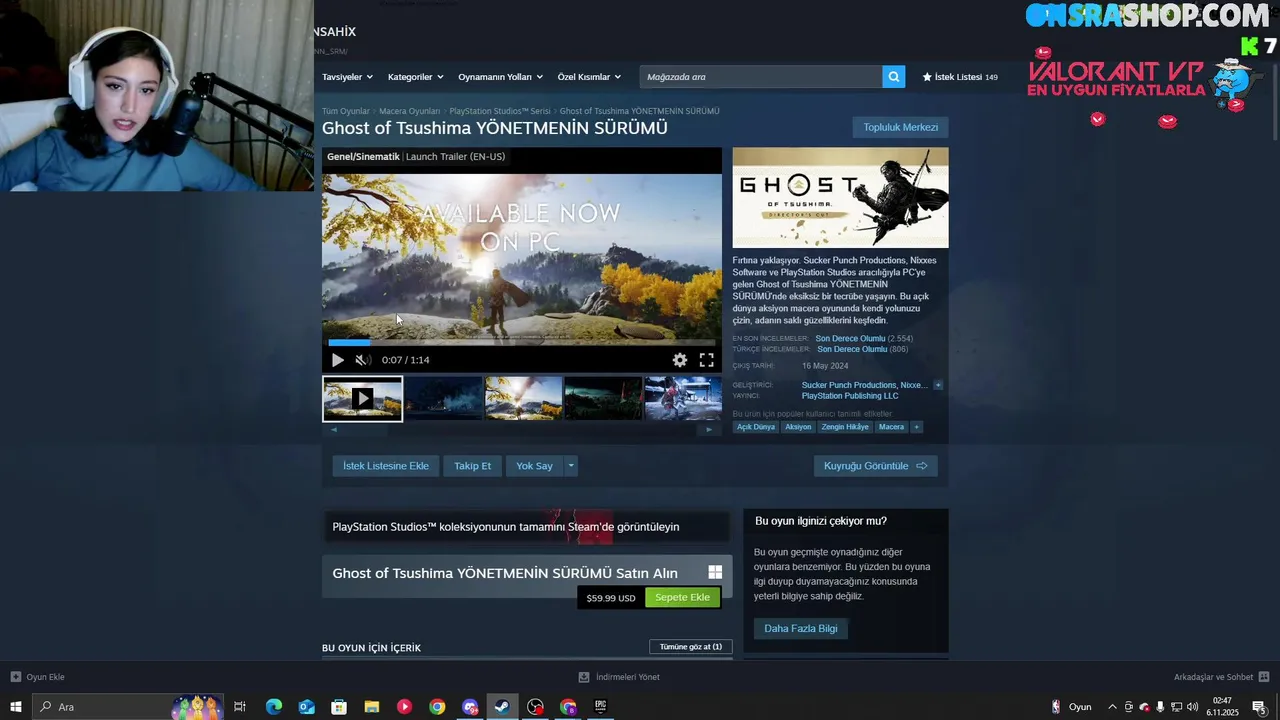Open Epic Games Launcher from taskbar
The width and height of the screenshot is (1280, 720).
[601, 707]
